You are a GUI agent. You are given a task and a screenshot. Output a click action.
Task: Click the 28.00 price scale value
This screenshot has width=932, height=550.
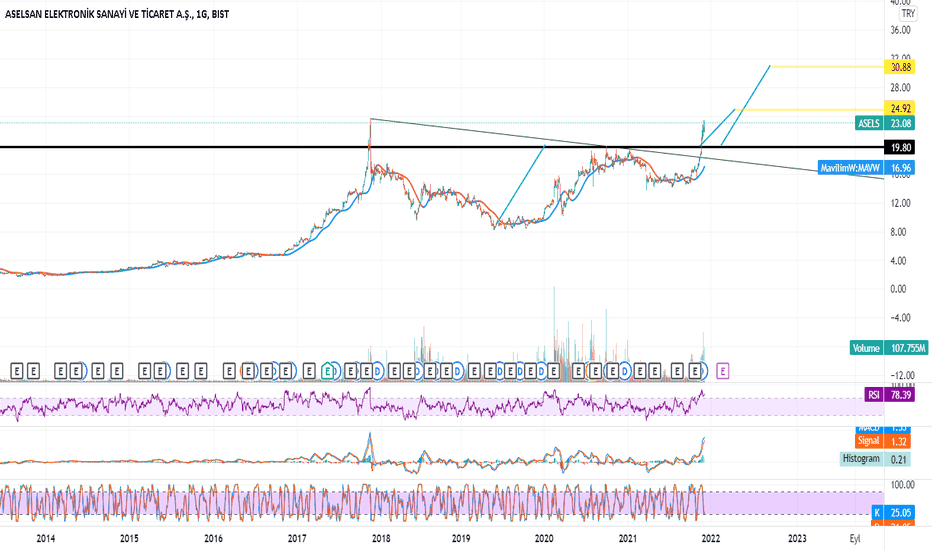click(x=900, y=88)
